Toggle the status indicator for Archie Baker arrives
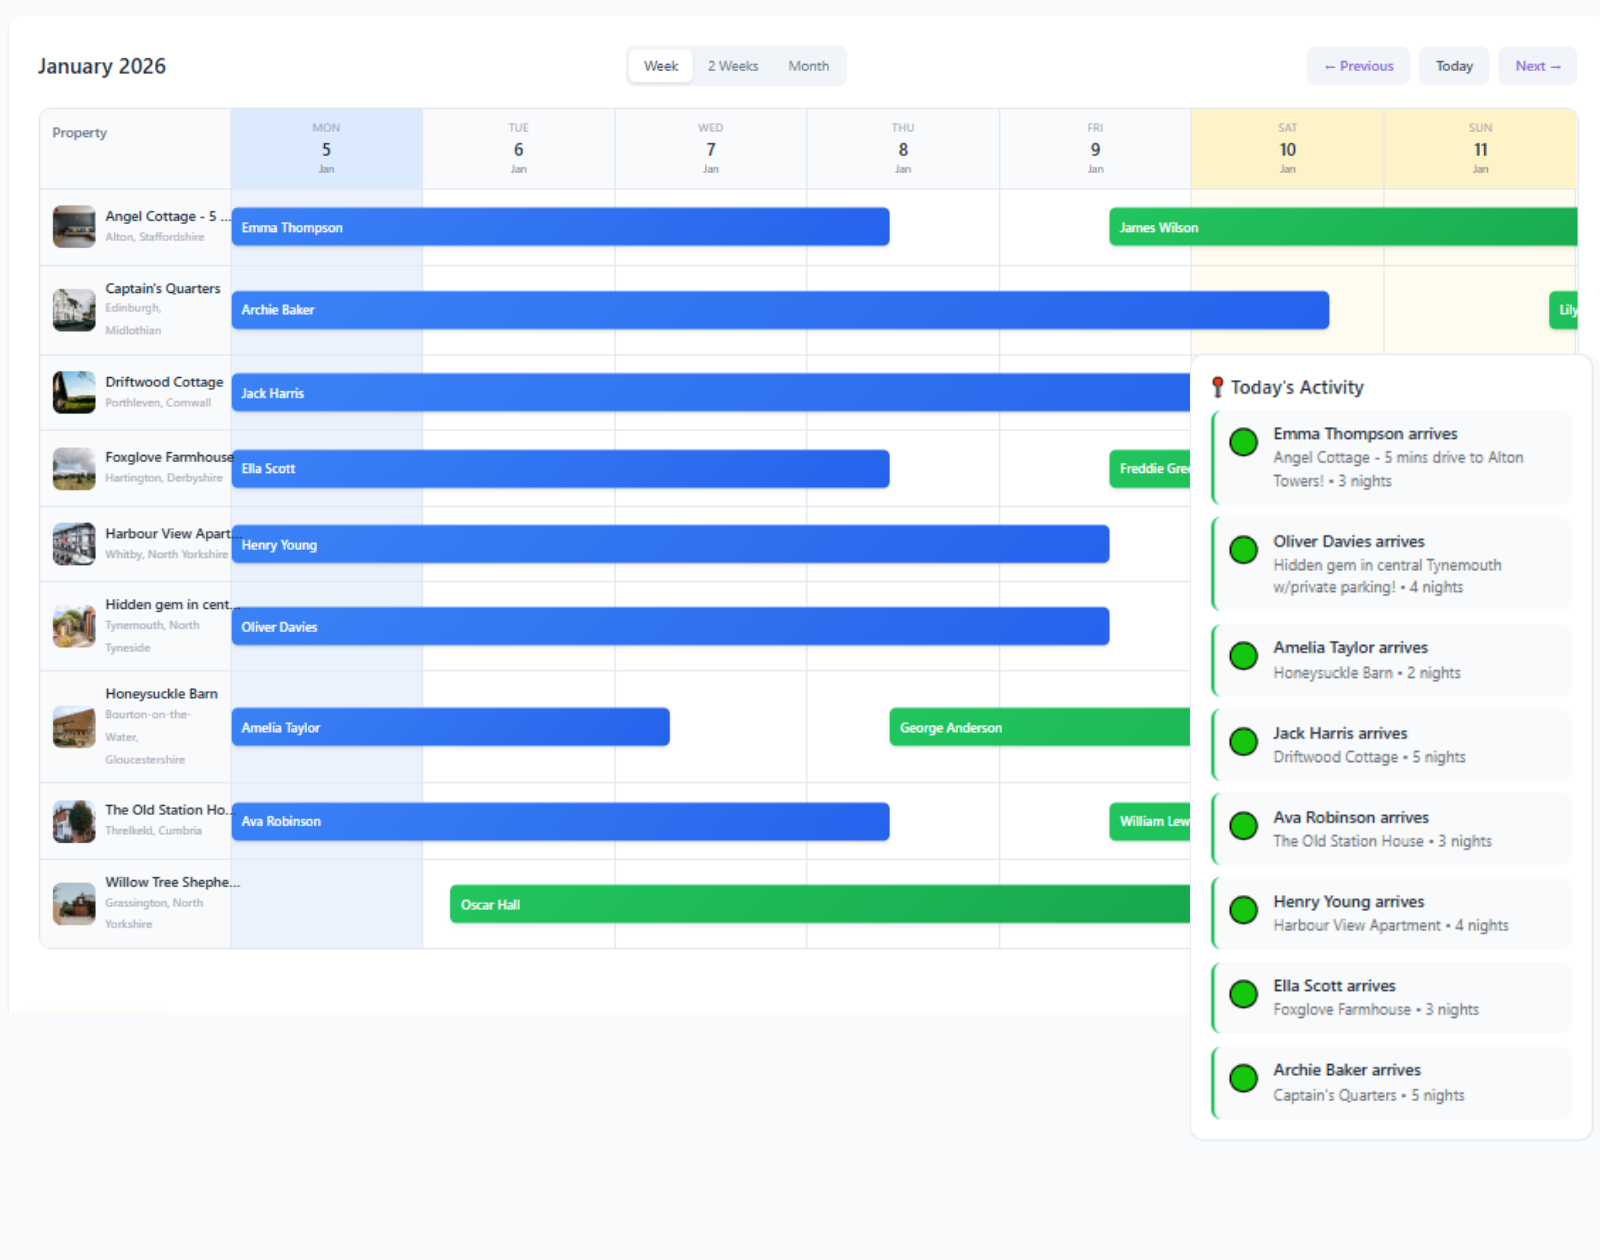 [x=1243, y=1078]
